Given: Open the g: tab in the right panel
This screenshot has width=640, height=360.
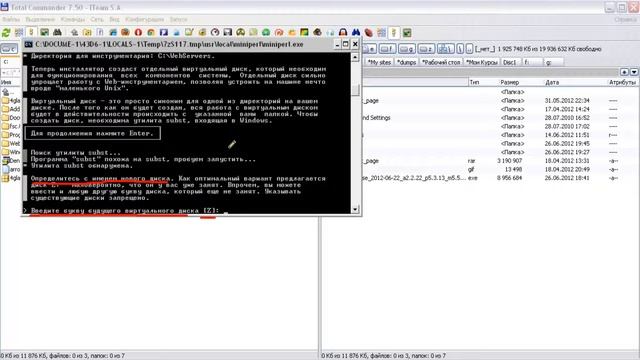Looking at the screenshot, I should 553,62.
